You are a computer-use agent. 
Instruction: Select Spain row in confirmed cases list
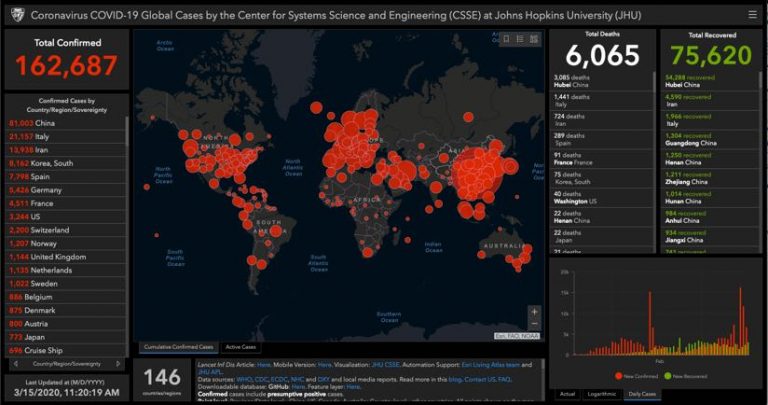coord(66,176)
